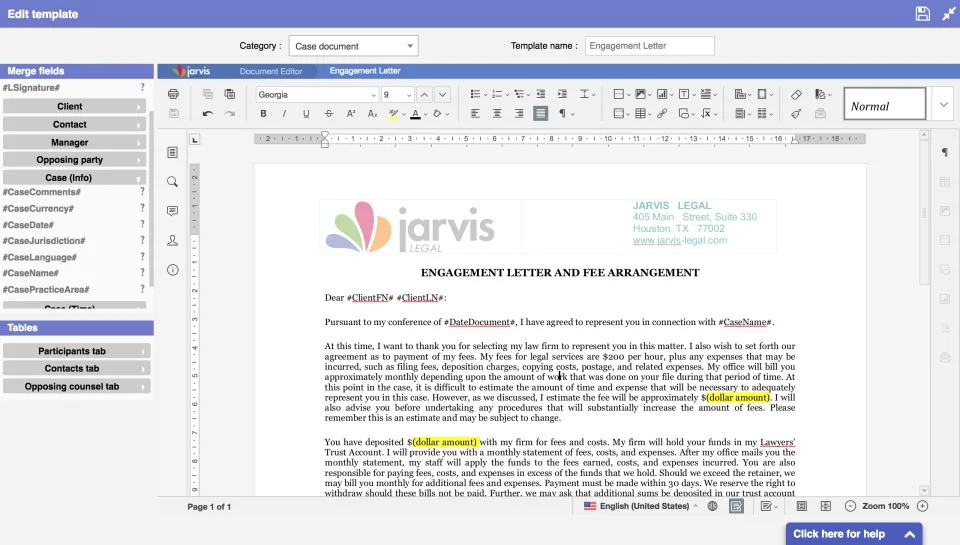This screenshot has height=545, width=960.
Task: Follow the www.jarvis-legal.com link in letterhead
Action: pyautogui.click(x=680, y=241)
